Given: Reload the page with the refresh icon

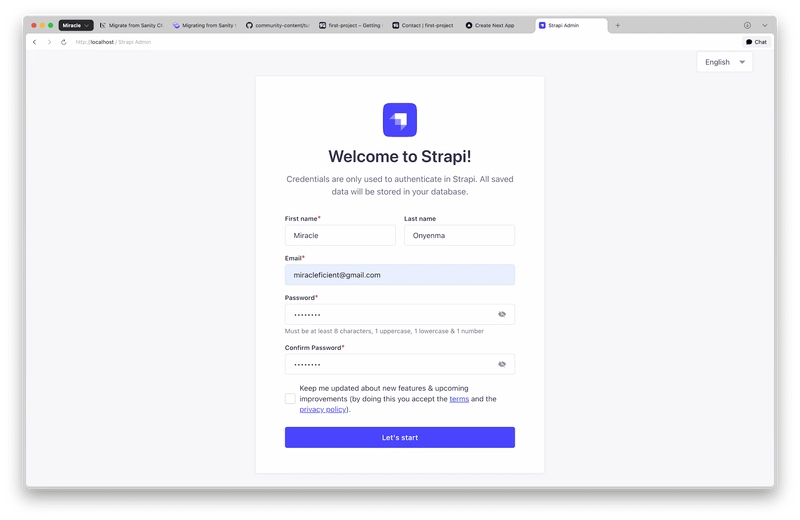Looking at the screenshot, I should pos(64,42).
